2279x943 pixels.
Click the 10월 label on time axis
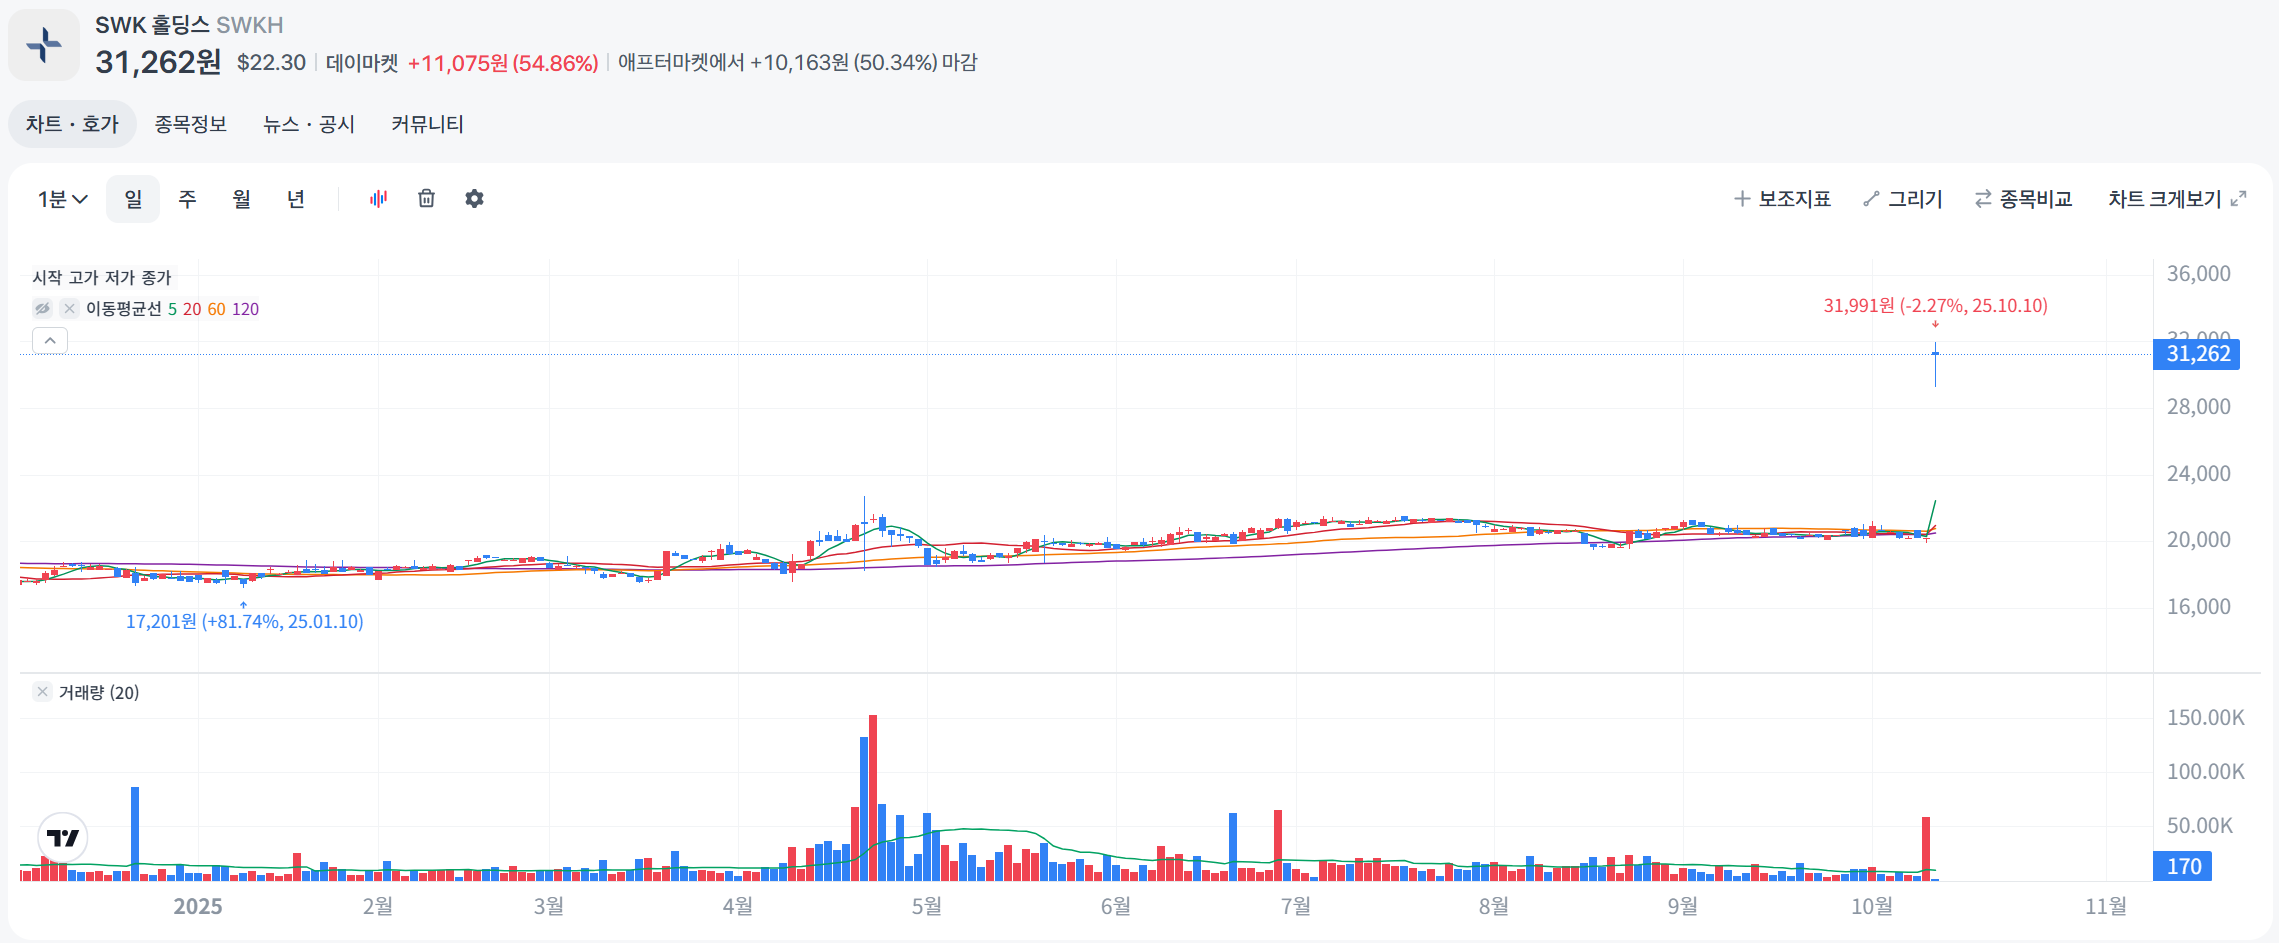point(1872,906)
